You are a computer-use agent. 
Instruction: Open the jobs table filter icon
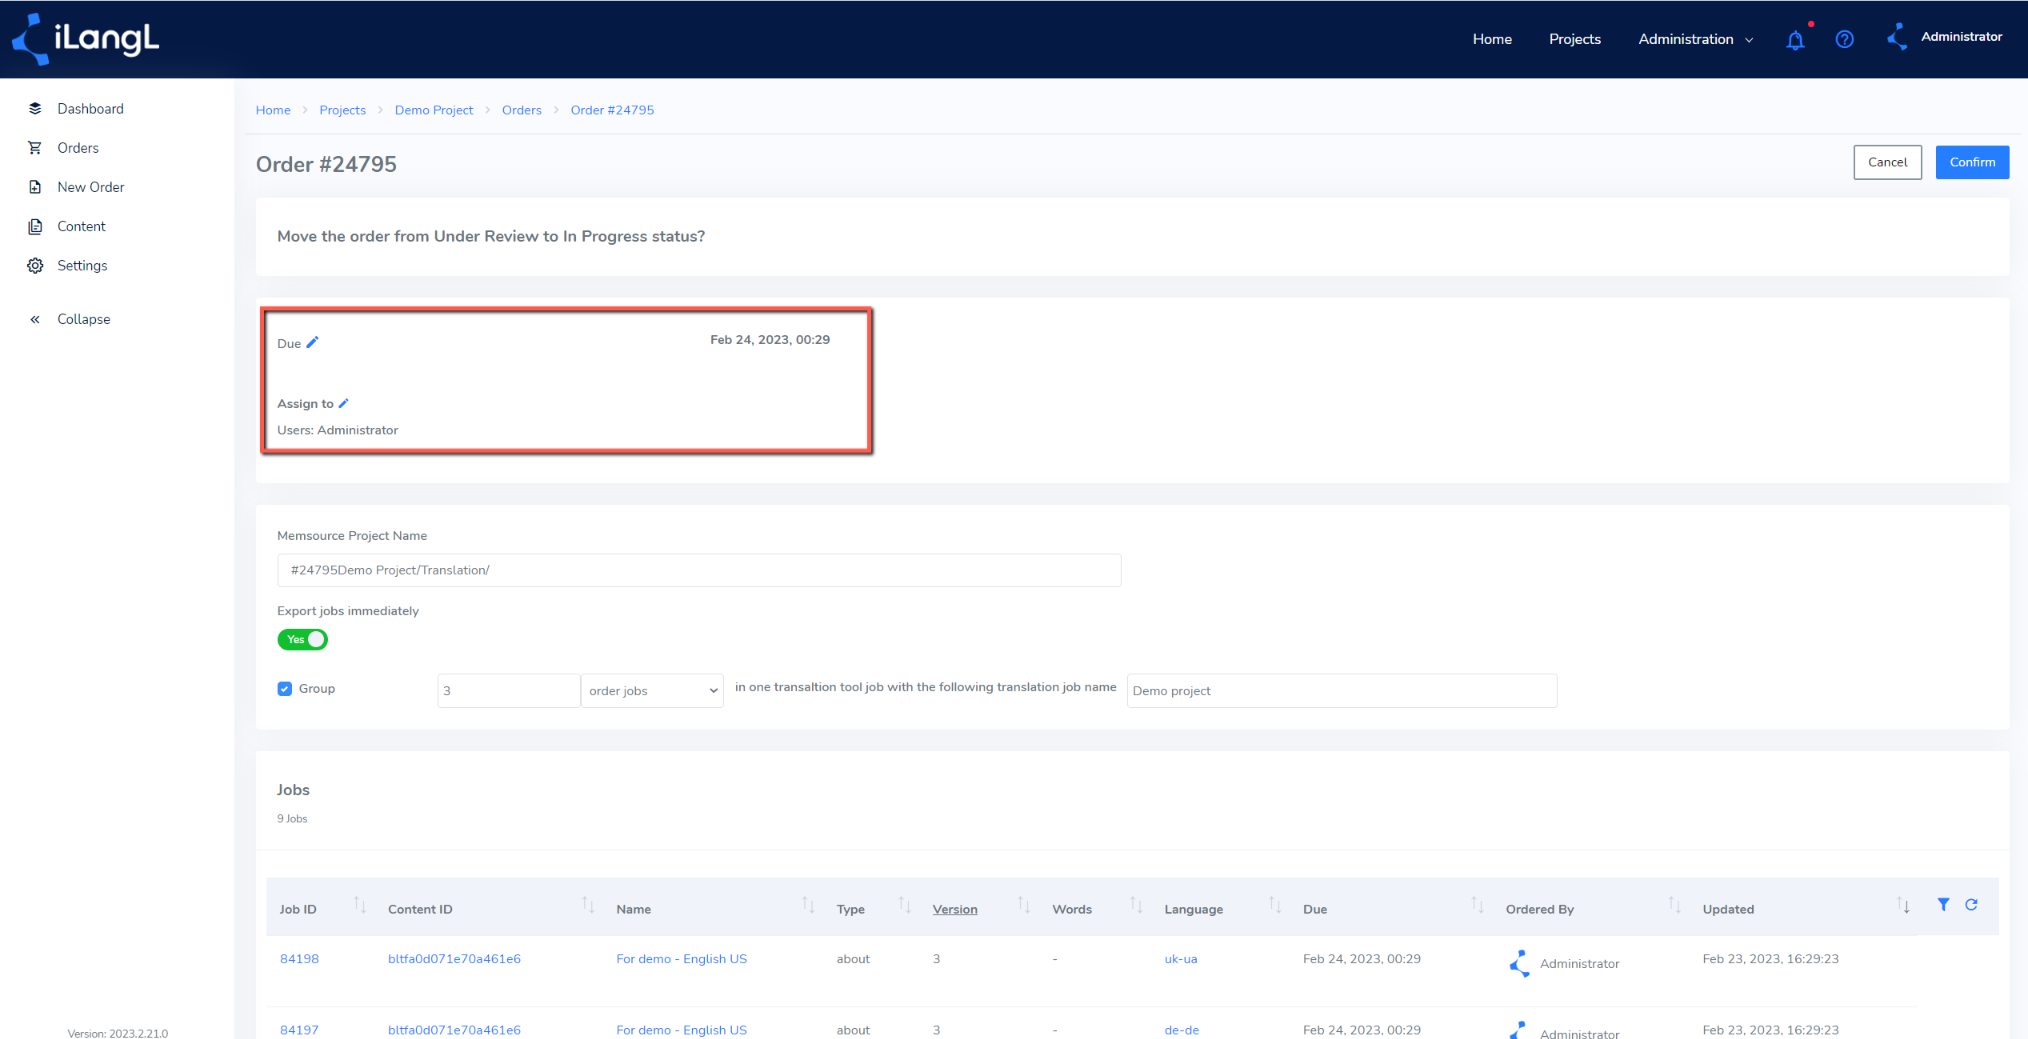pyautogui.click(x=1943, y=904)
